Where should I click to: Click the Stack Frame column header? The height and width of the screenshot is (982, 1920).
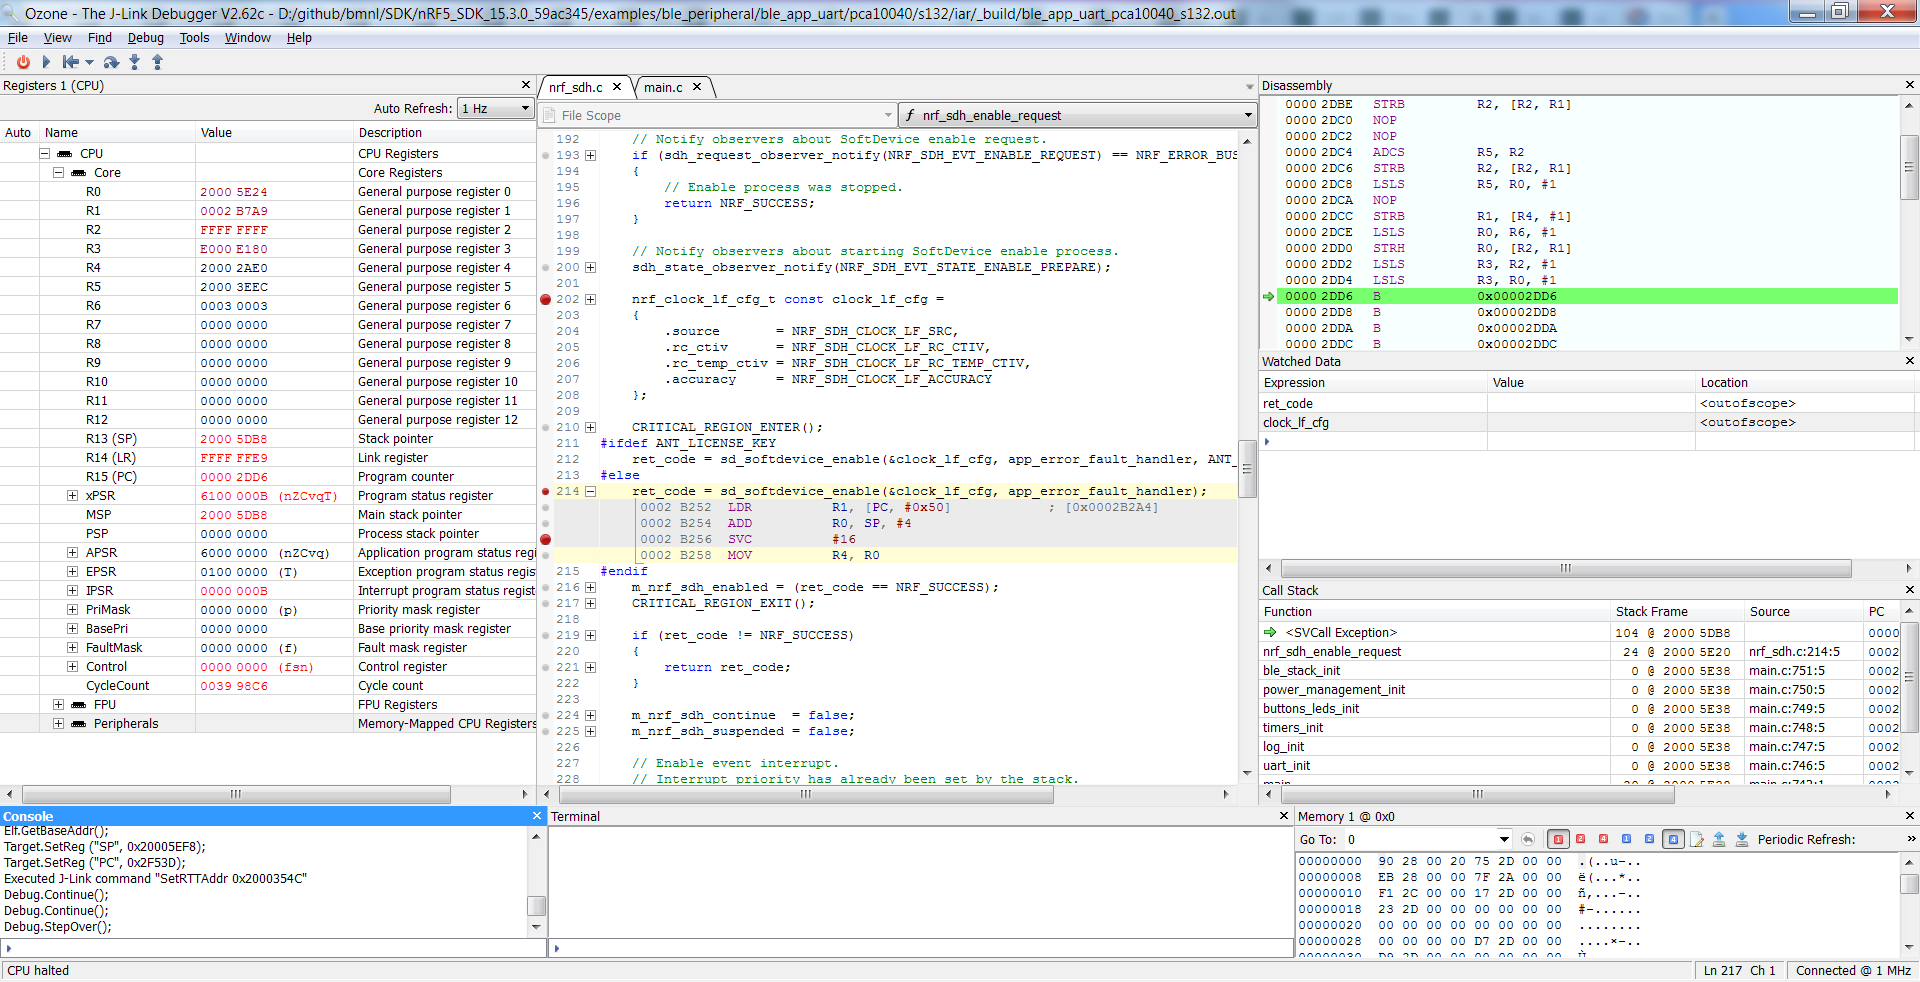coord(1651,612)
